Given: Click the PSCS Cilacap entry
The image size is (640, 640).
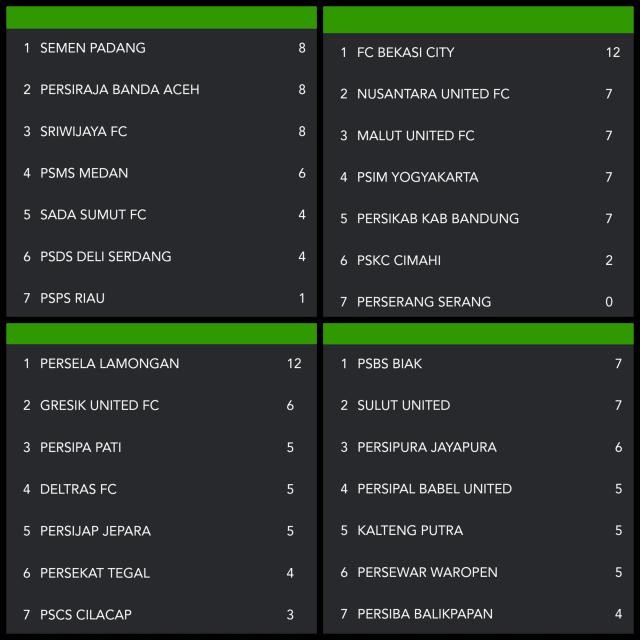Looking at the screenshot, I should [x=161, y=614].
